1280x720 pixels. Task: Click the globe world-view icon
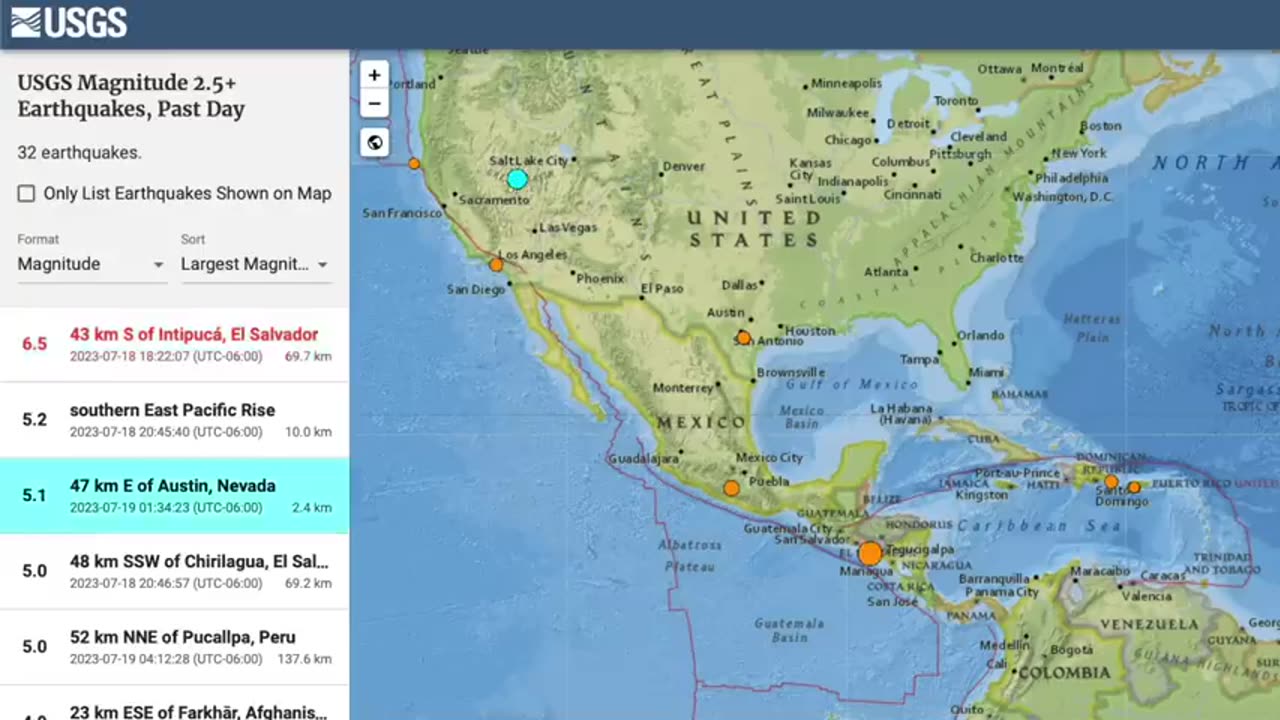coord(374,142)
